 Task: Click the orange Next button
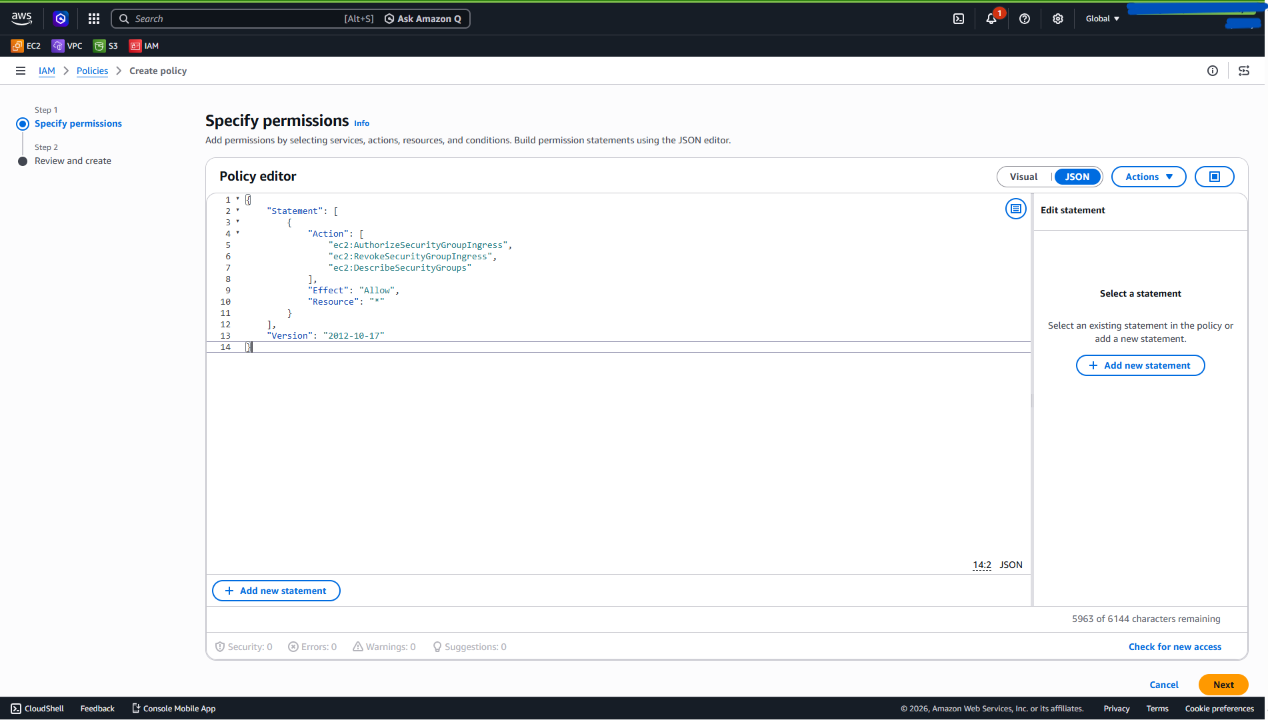(x=1223, y=685)
